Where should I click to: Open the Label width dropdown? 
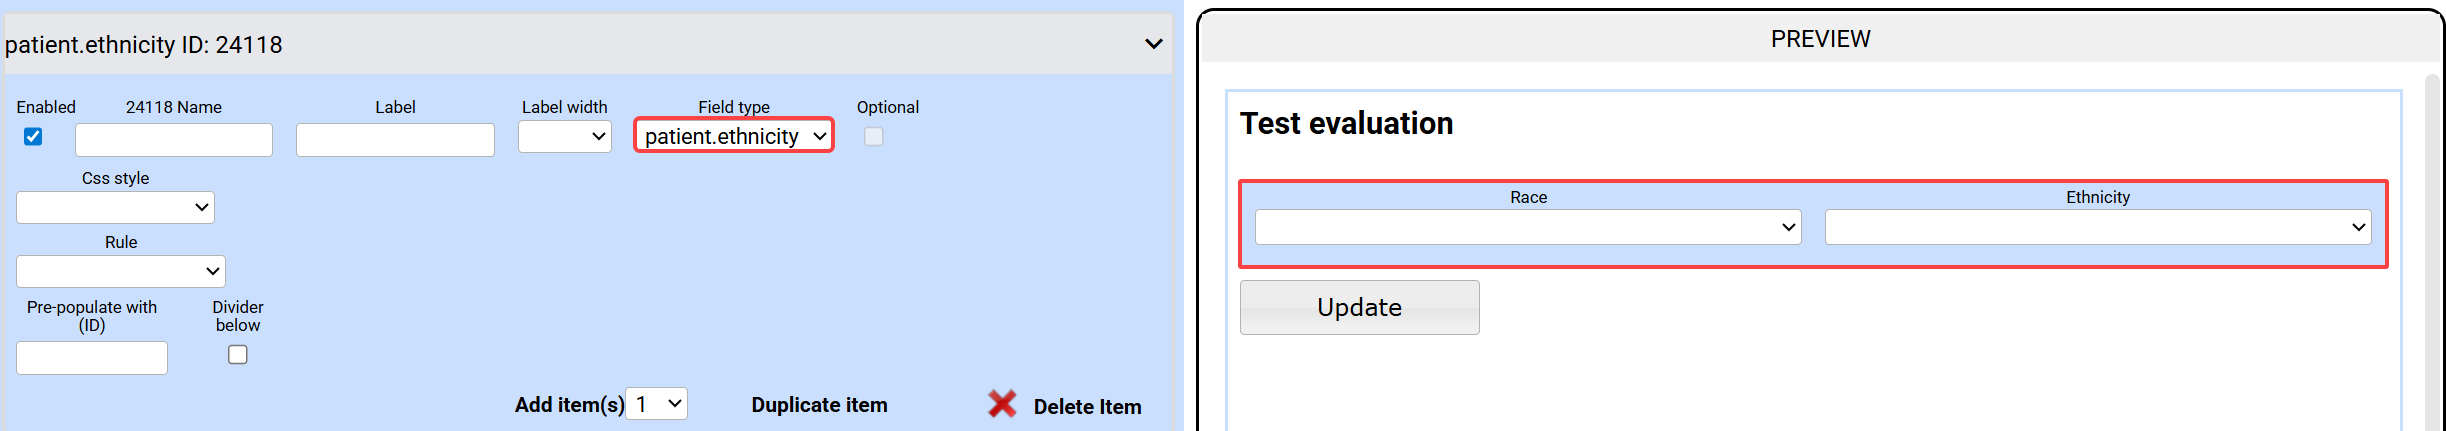(565, 137)
